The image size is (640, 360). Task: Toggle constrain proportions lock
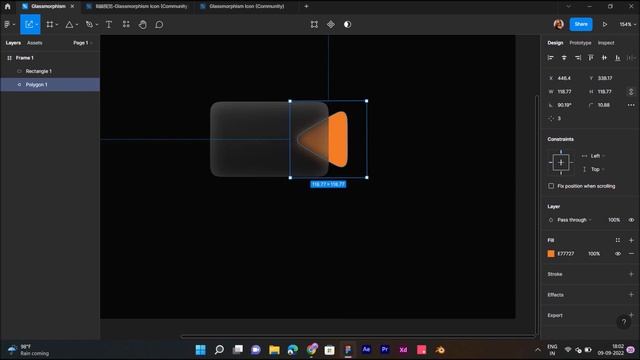point(631,92)
